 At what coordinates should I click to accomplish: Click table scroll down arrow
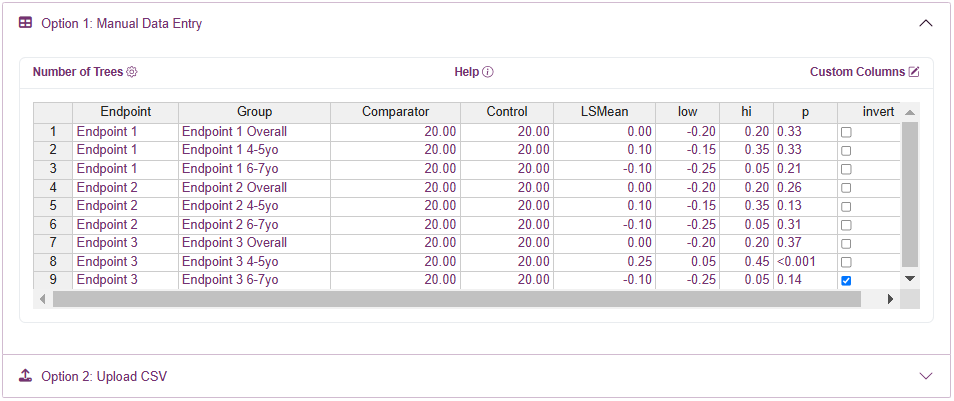point(910,278)
